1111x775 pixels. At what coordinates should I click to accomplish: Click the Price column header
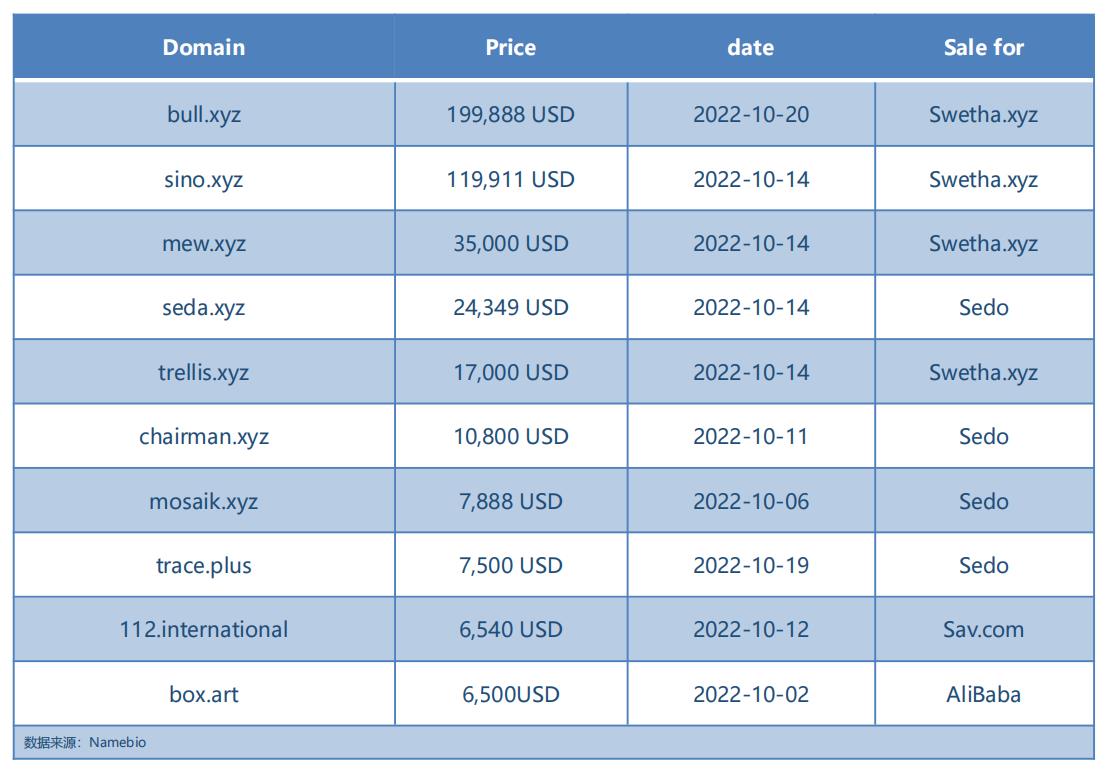click(511, 47)
